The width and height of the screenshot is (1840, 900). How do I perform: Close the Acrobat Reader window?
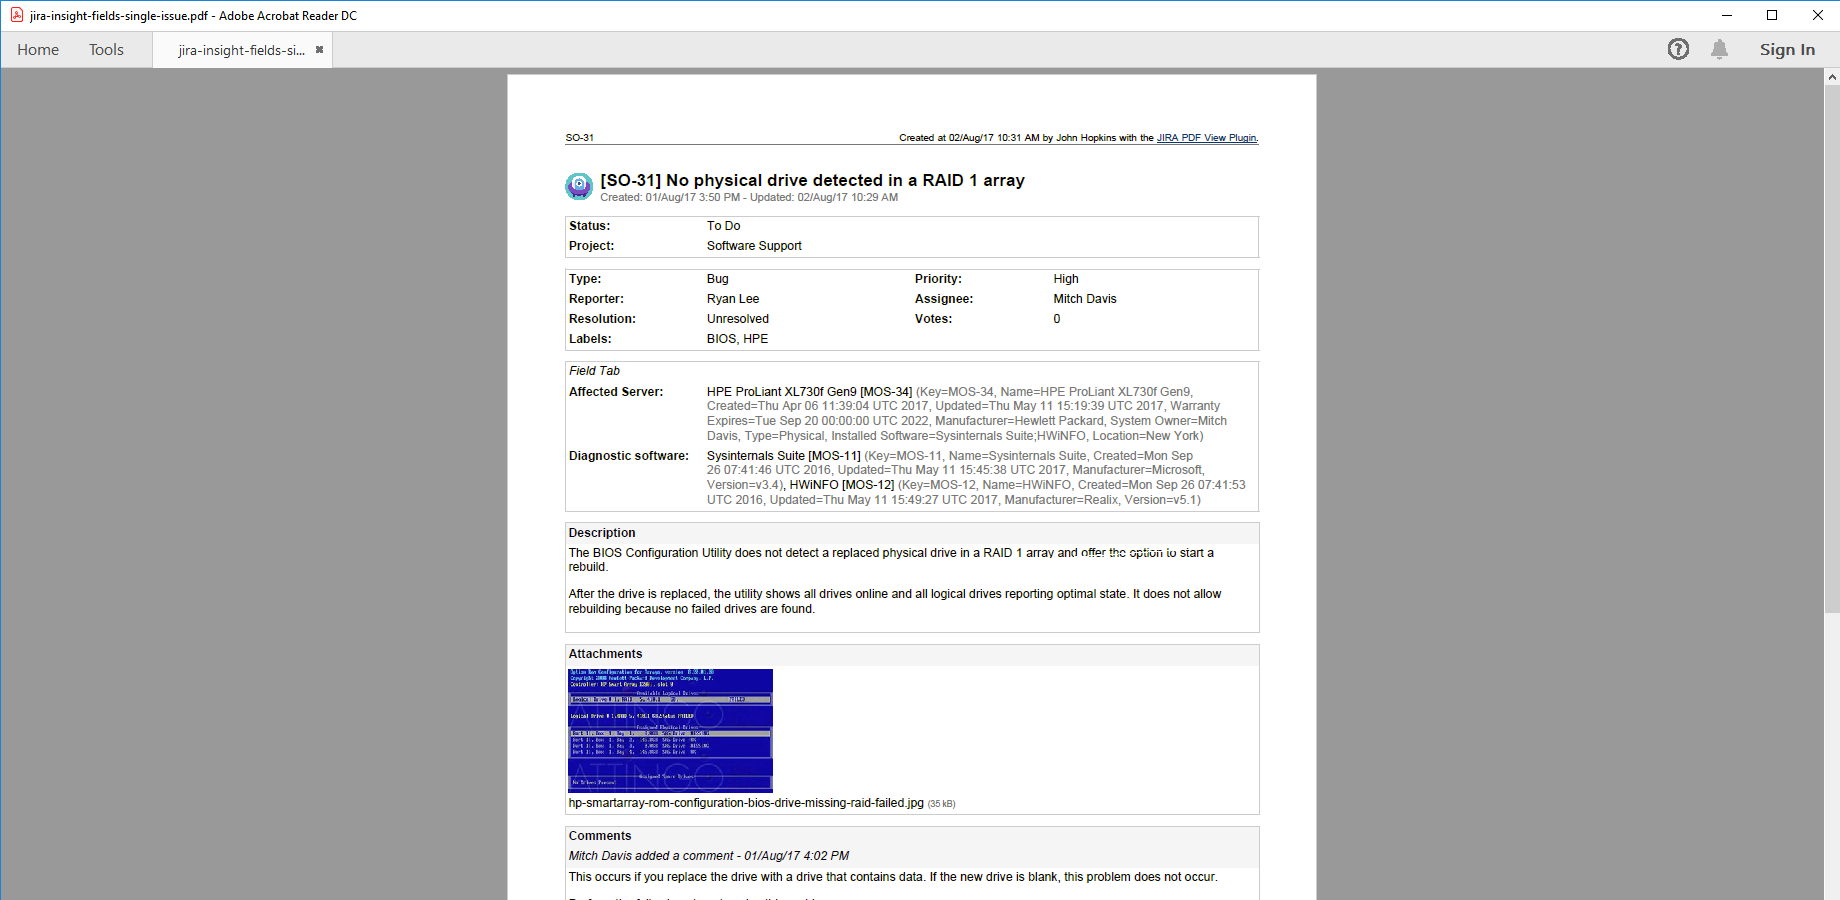[1817, 15]
